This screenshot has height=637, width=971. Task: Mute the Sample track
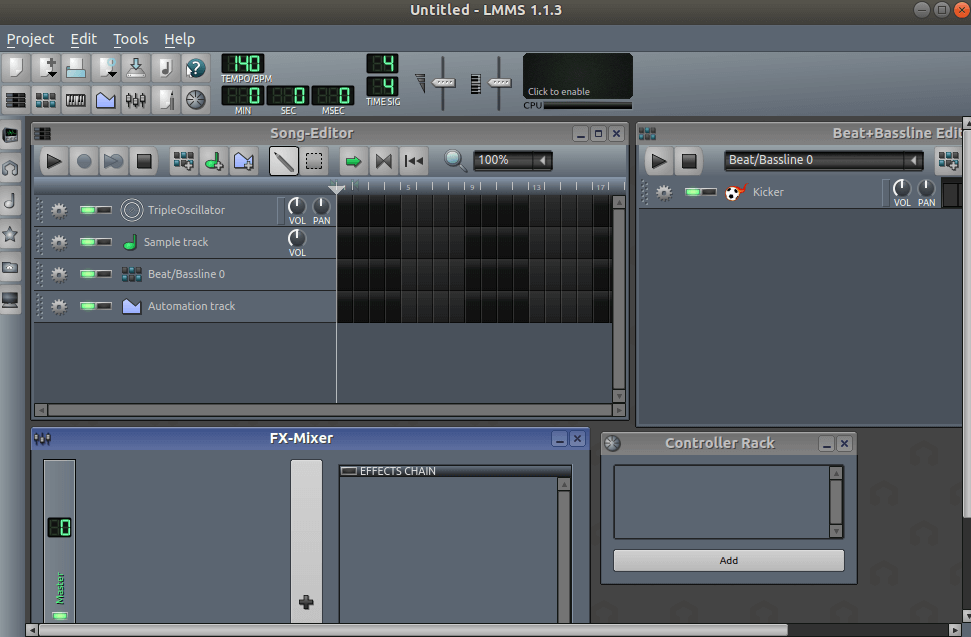87,242
